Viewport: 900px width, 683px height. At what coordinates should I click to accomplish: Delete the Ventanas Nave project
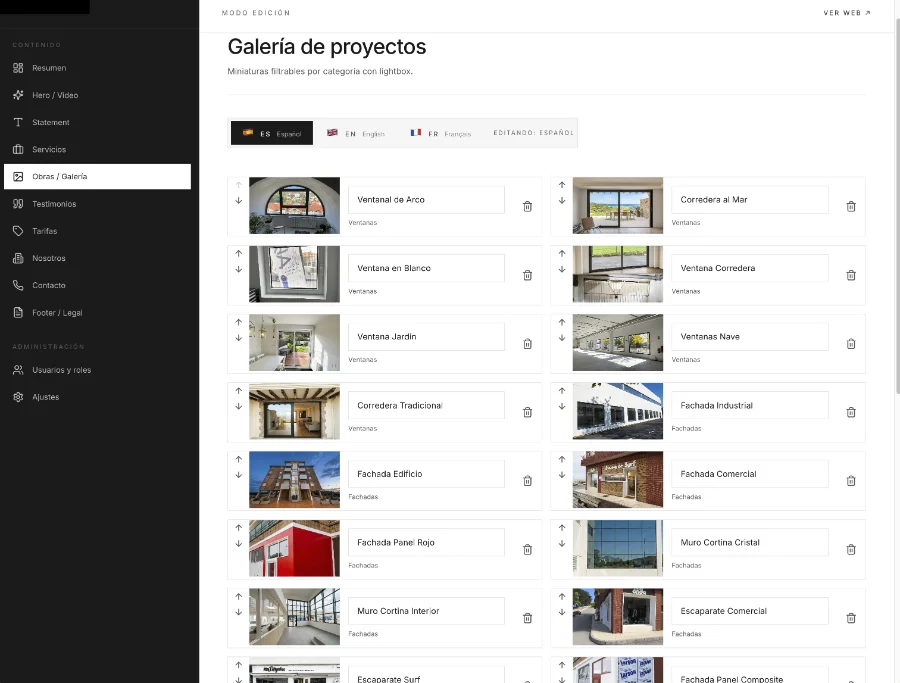pyautogui.click(x=851, y=344)
